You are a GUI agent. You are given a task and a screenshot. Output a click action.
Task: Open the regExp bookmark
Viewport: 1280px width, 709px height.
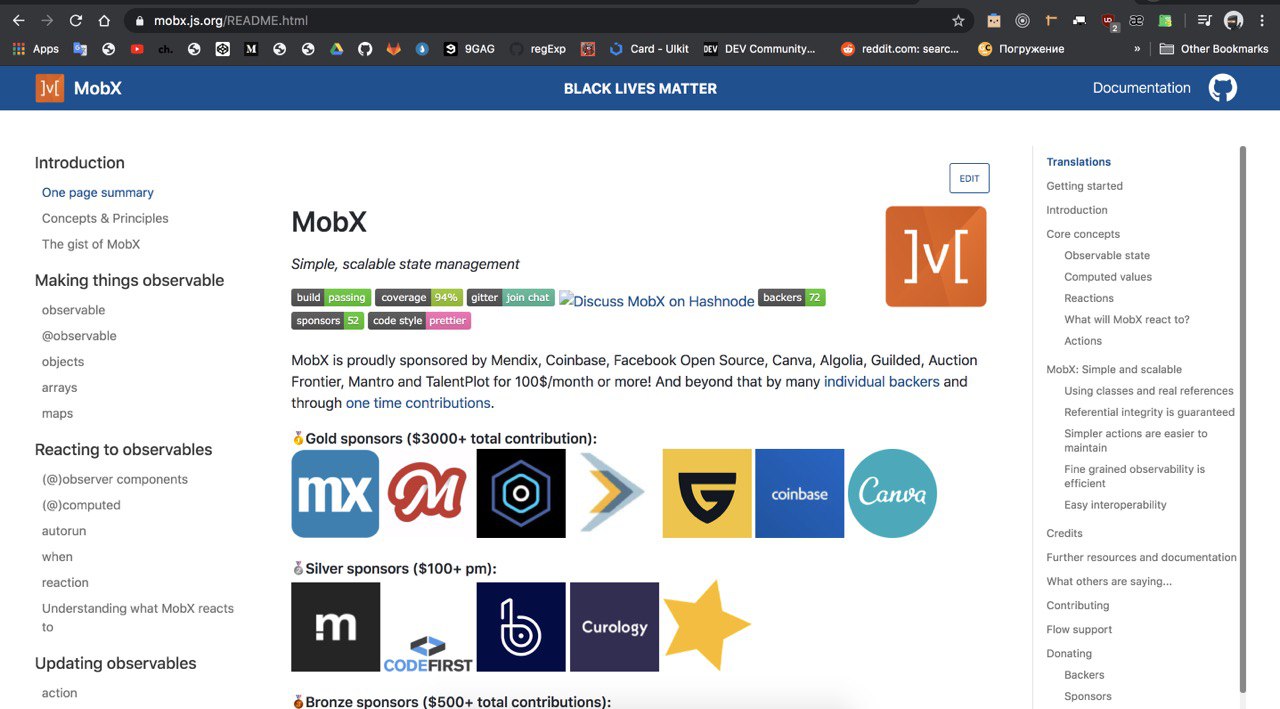coord(537,48)
